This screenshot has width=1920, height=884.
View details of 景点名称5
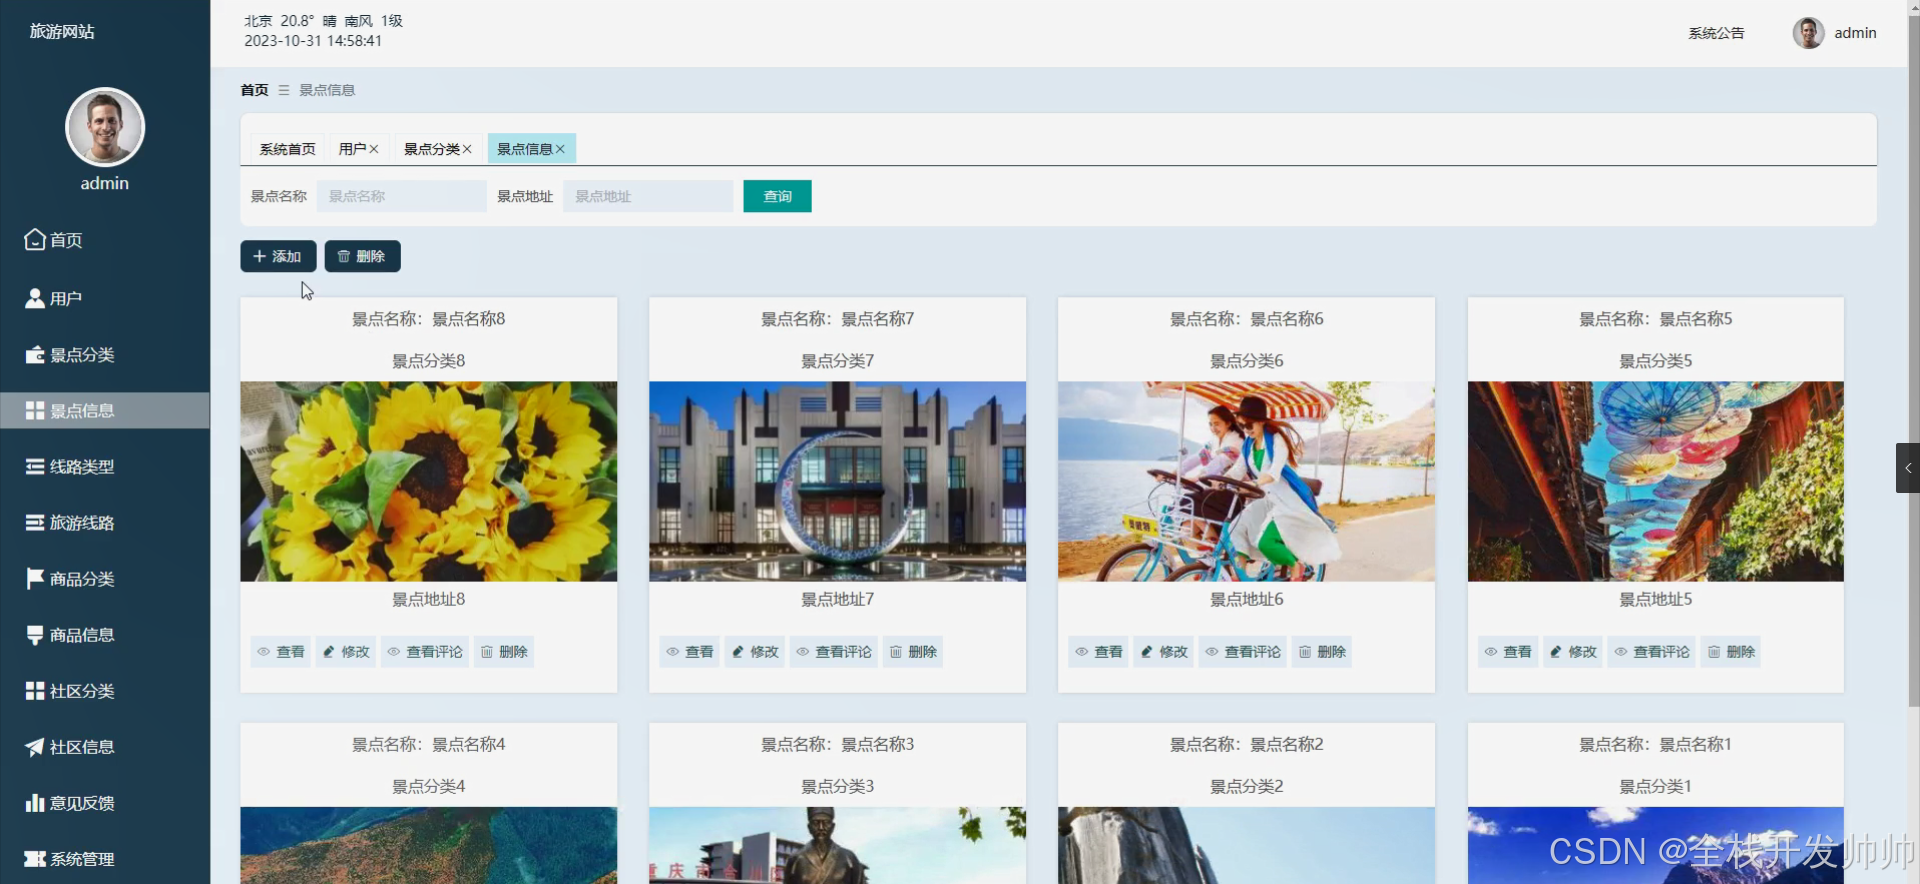(1507, 652)
